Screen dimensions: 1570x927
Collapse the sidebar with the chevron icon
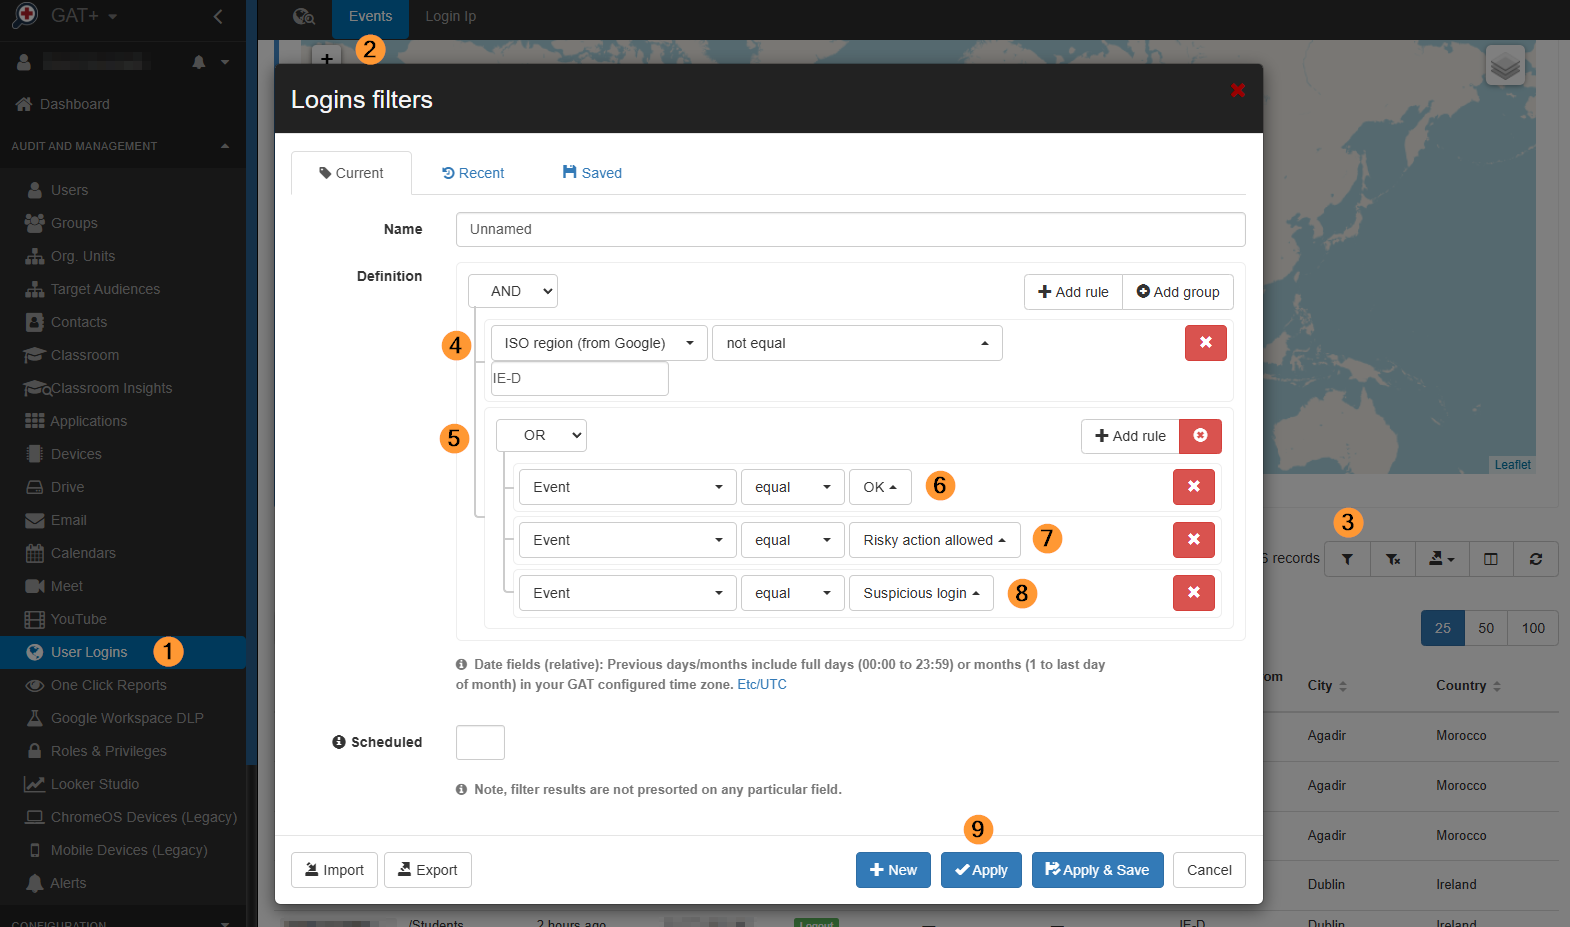218,16
